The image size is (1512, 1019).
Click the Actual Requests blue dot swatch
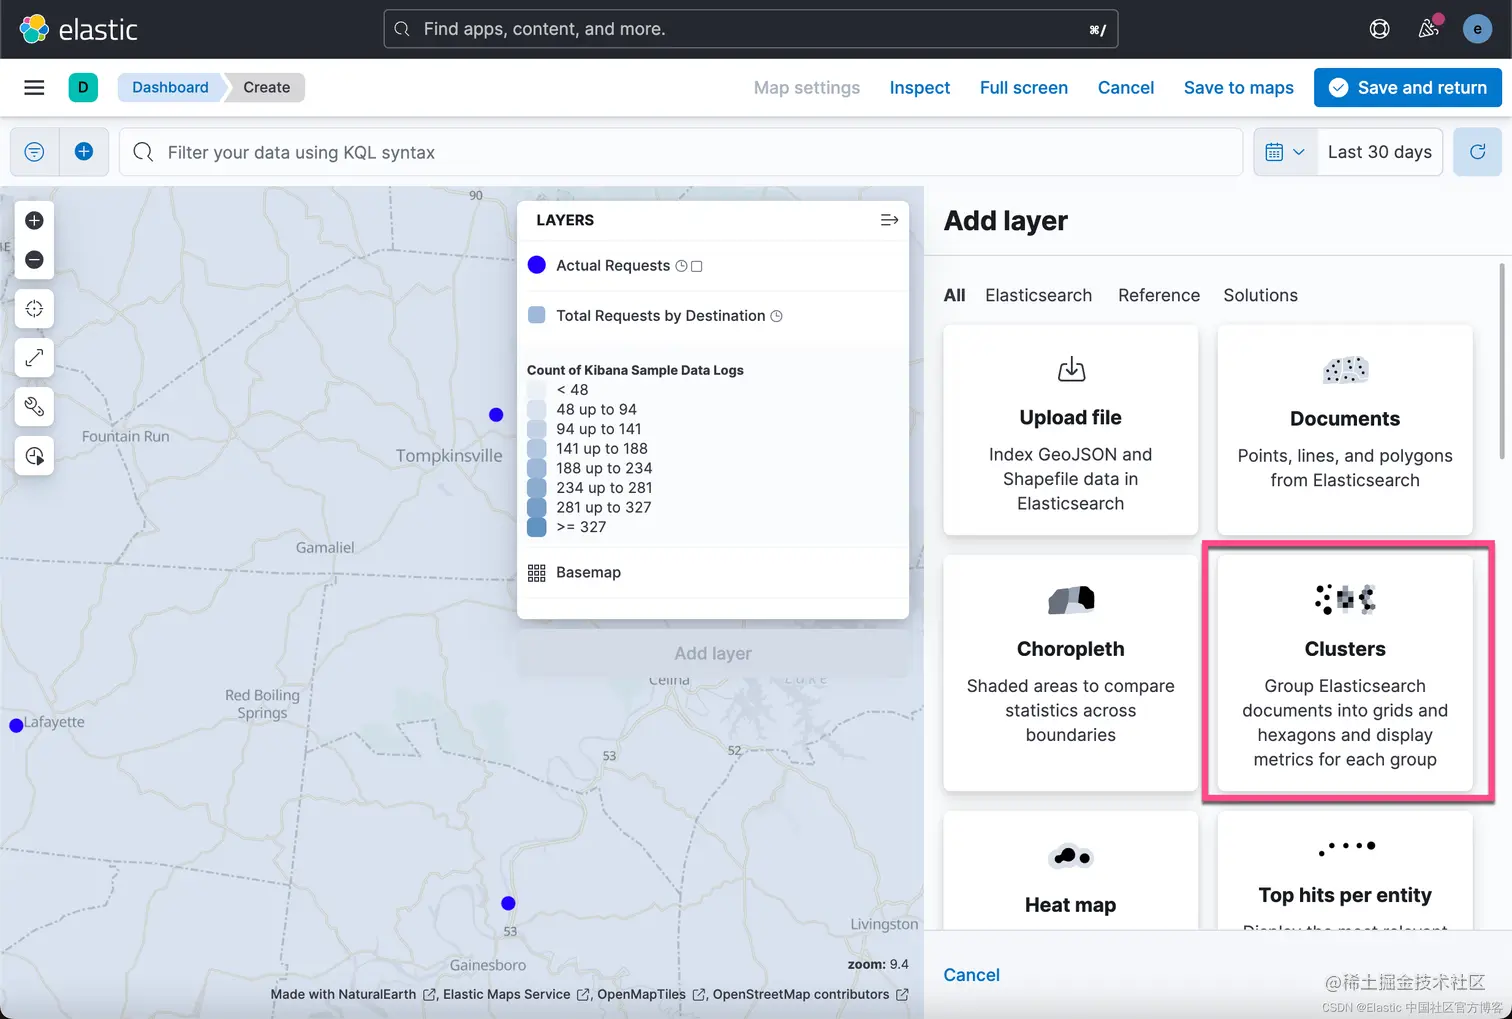coord(537,265)
